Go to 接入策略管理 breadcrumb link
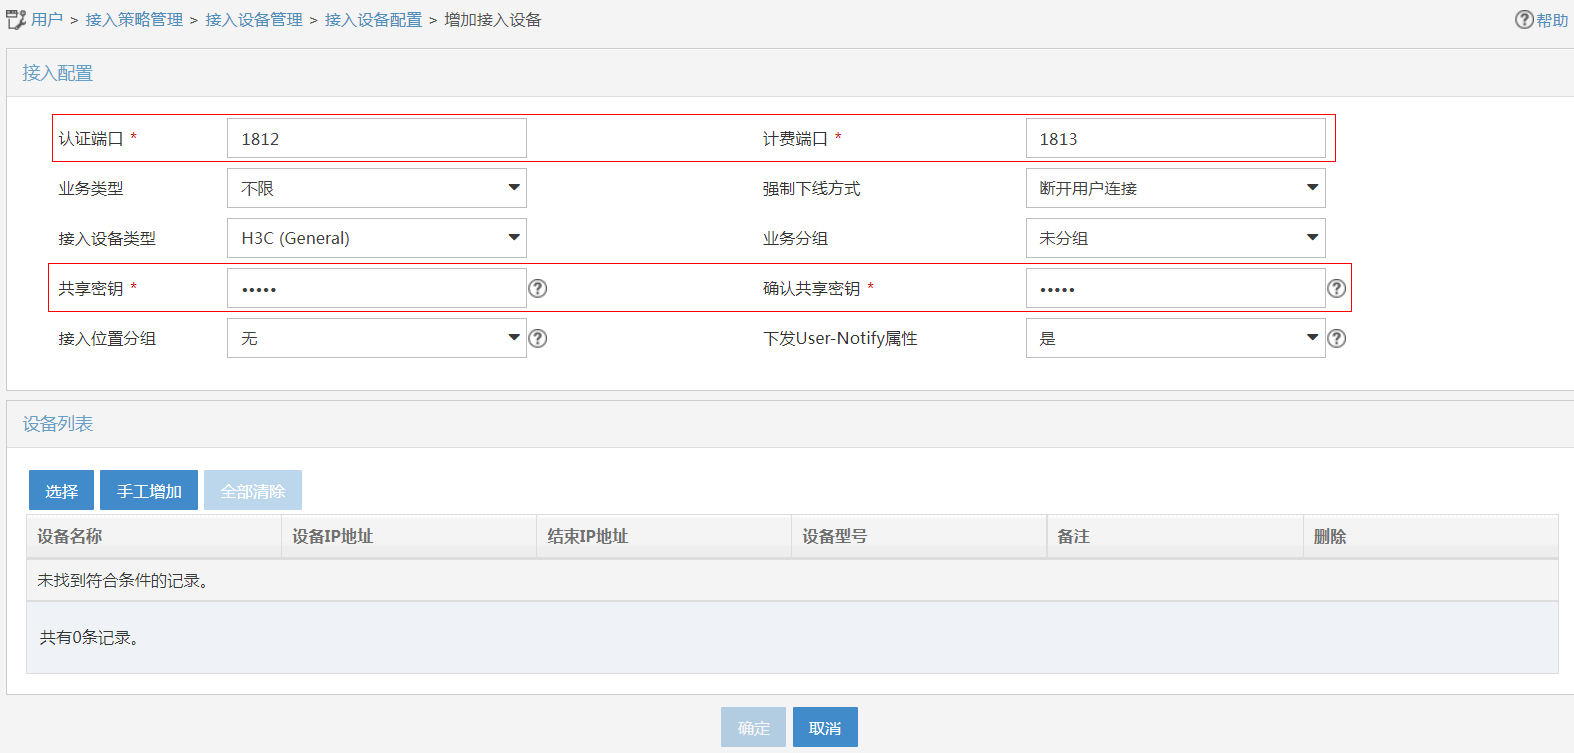1574x753 pixels. [134, 20]
